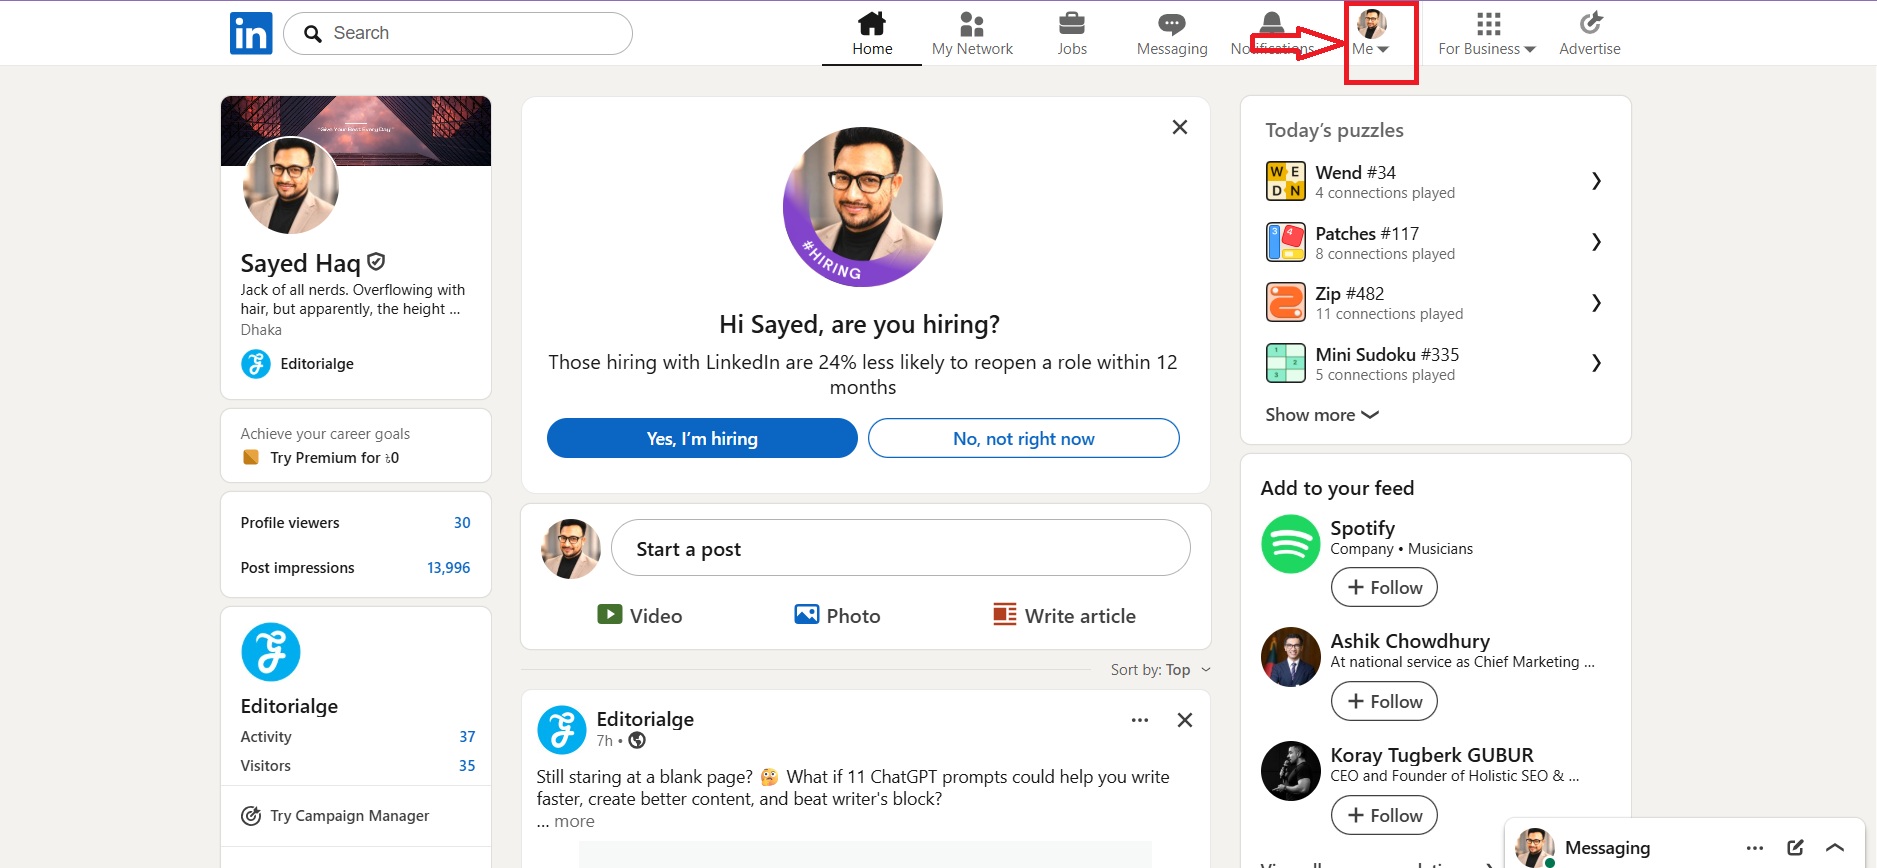Click chevron next to Wend #34
Image resolution: width=1877 pixels, height=868 pixels.
1597,181
